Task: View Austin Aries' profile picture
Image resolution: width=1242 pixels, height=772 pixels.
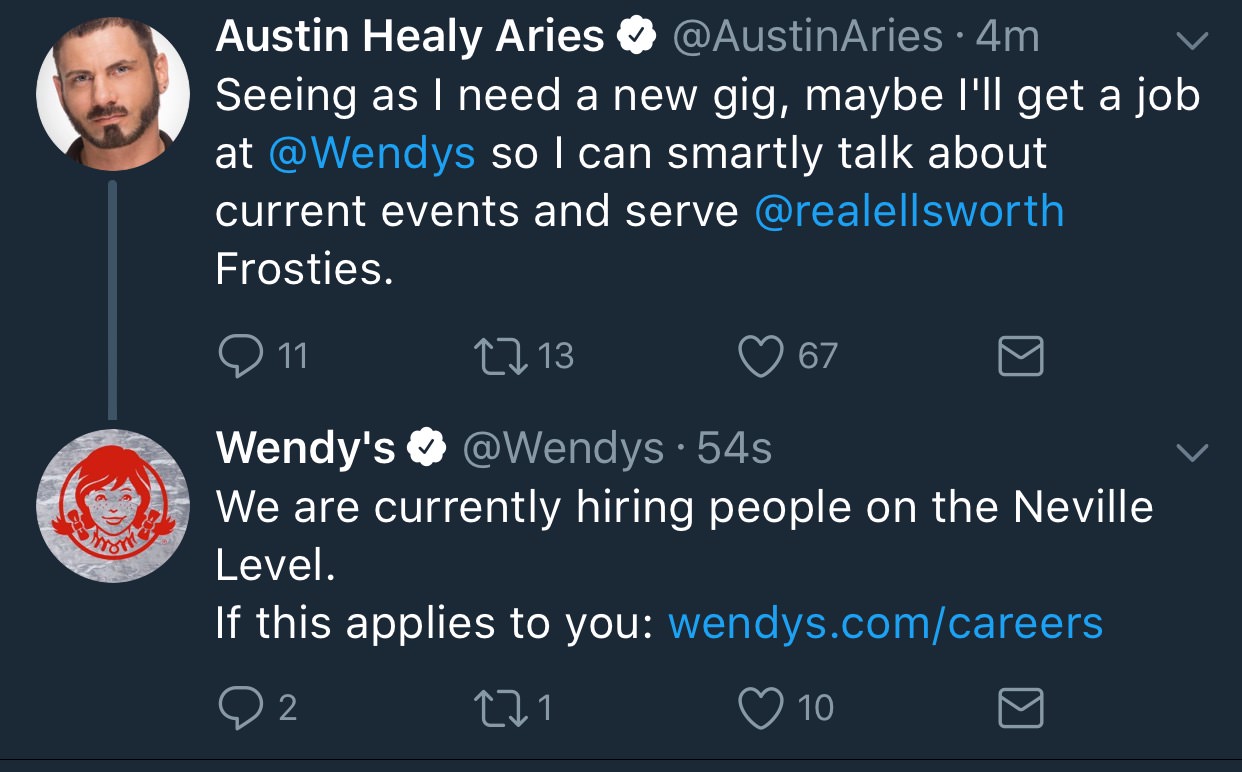Action: coord(112,93)
